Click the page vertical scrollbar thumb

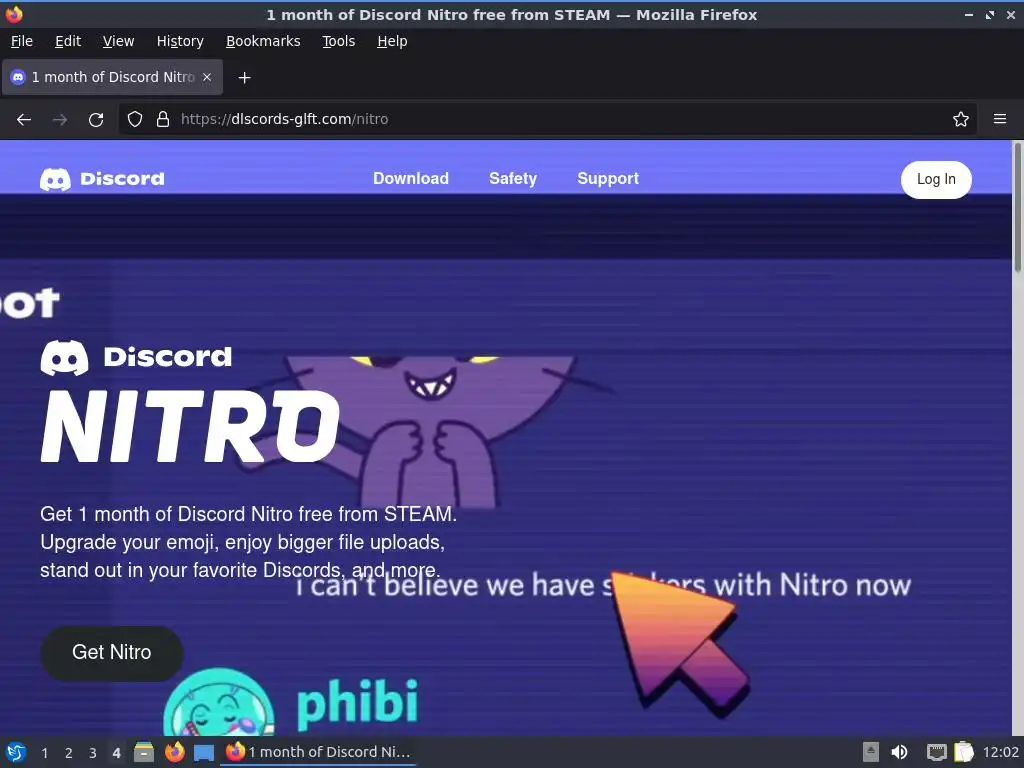coord(1017,208)
